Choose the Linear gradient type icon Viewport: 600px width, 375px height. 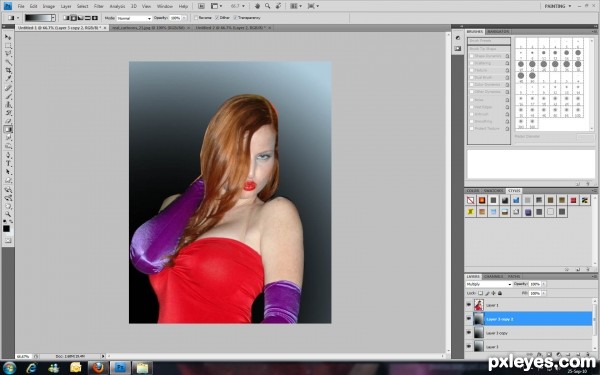tap(66, 18)
